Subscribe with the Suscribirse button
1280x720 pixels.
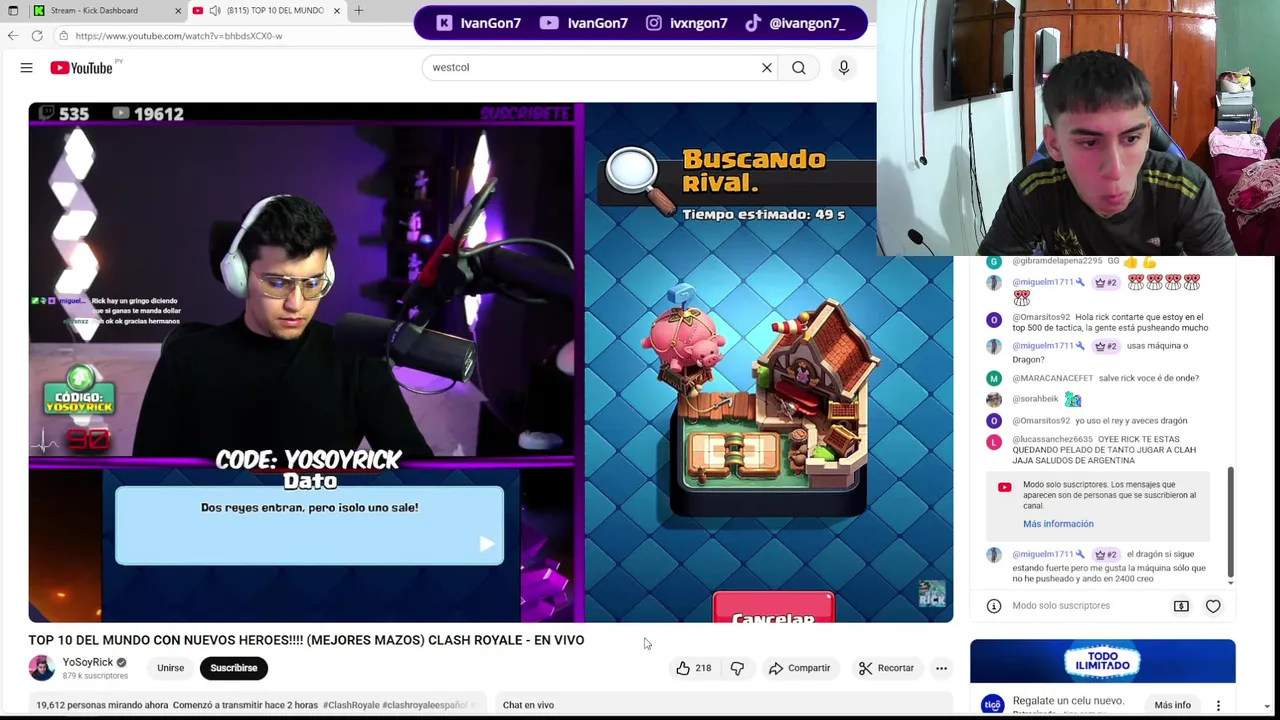[234, 668]
